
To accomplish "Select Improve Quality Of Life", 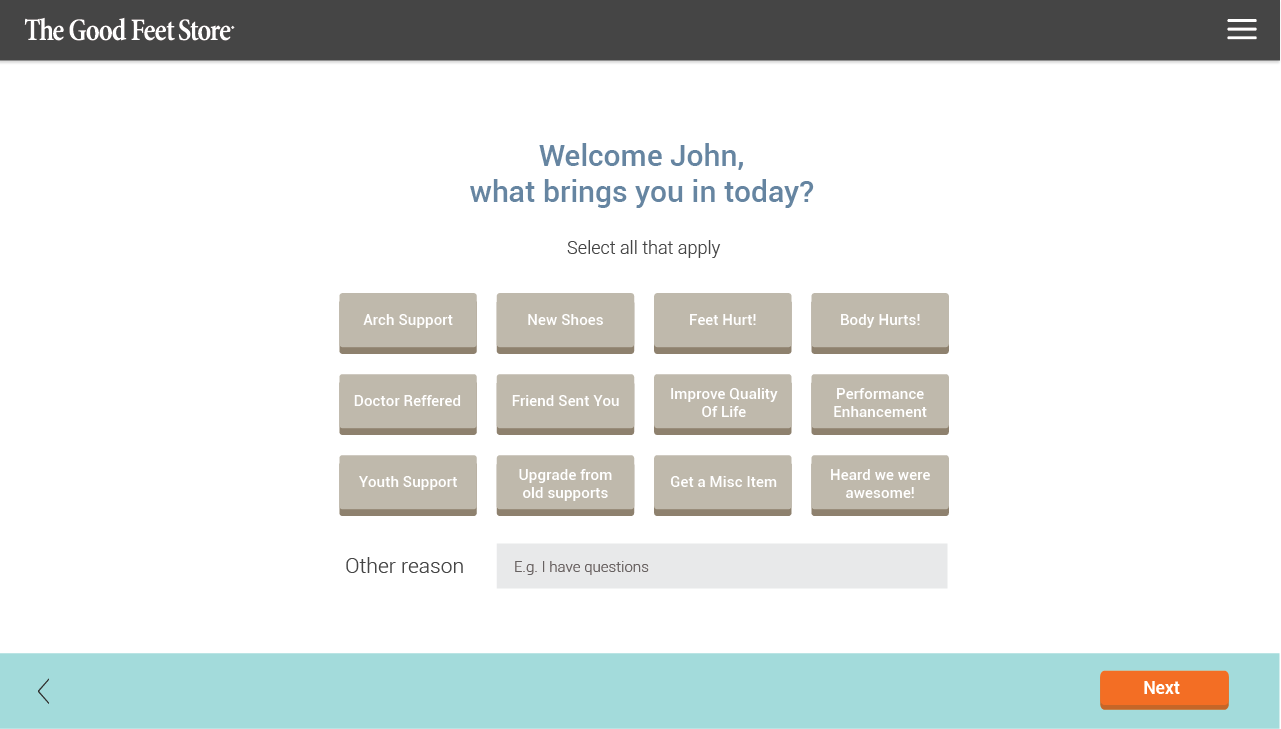I will (722, 403).
